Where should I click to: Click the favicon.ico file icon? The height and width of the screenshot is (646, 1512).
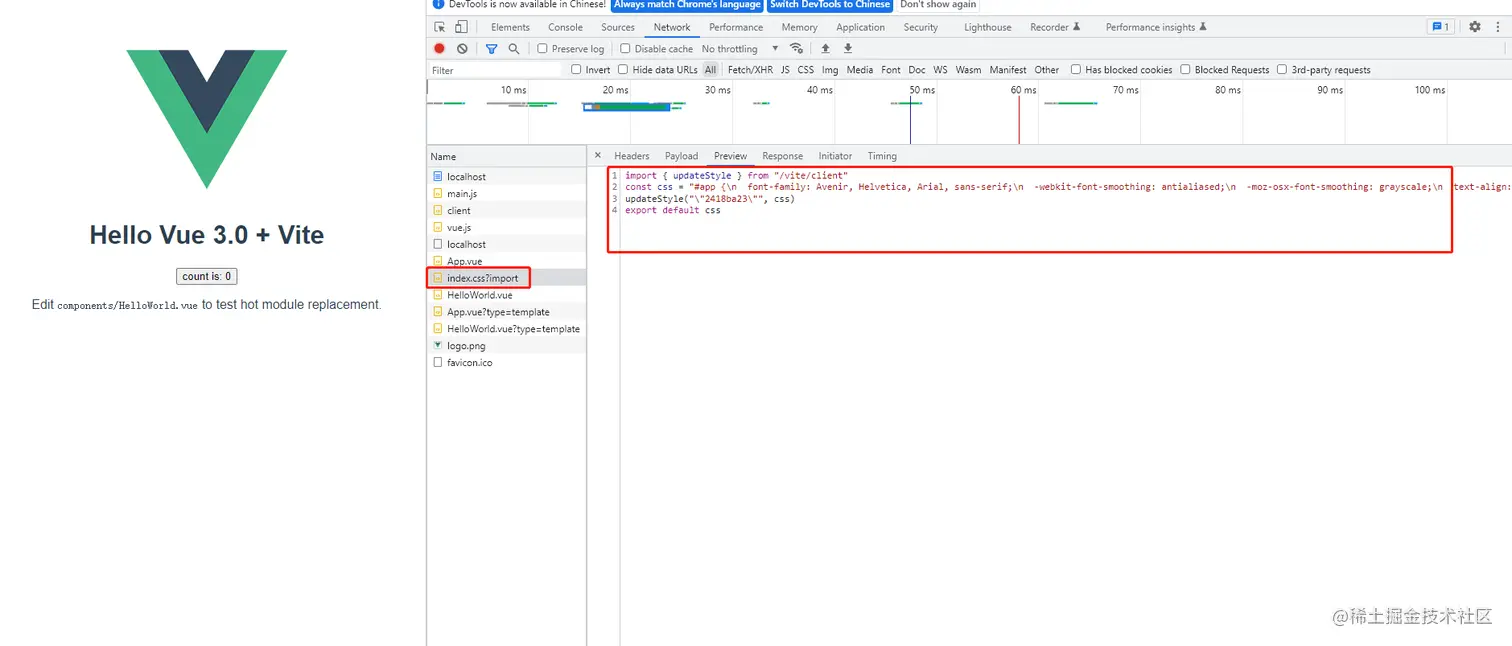click(438, 362)
